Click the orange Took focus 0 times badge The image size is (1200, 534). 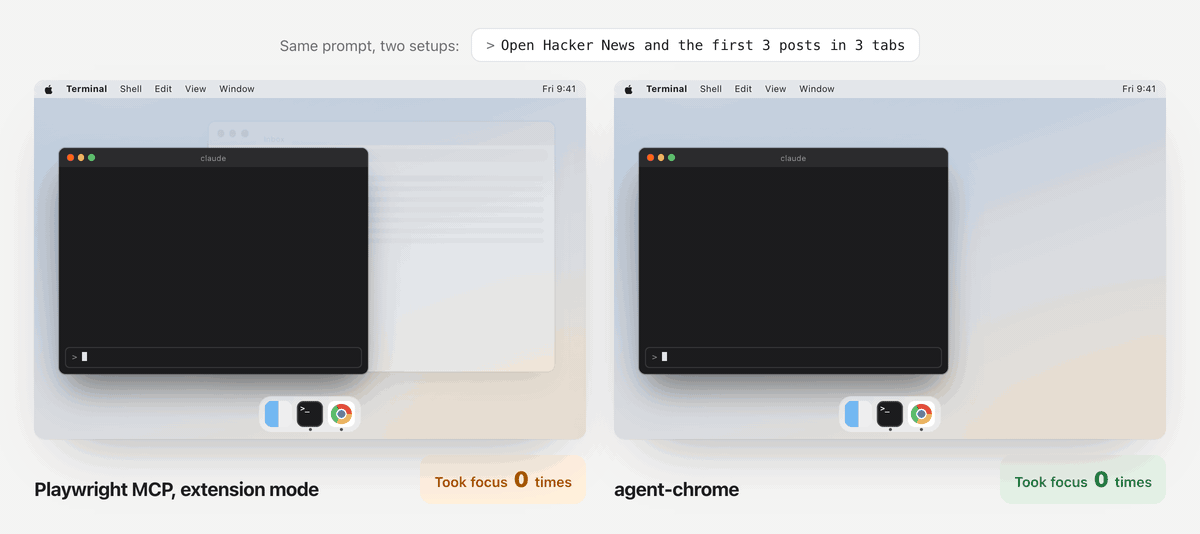[x=503, y=481]
